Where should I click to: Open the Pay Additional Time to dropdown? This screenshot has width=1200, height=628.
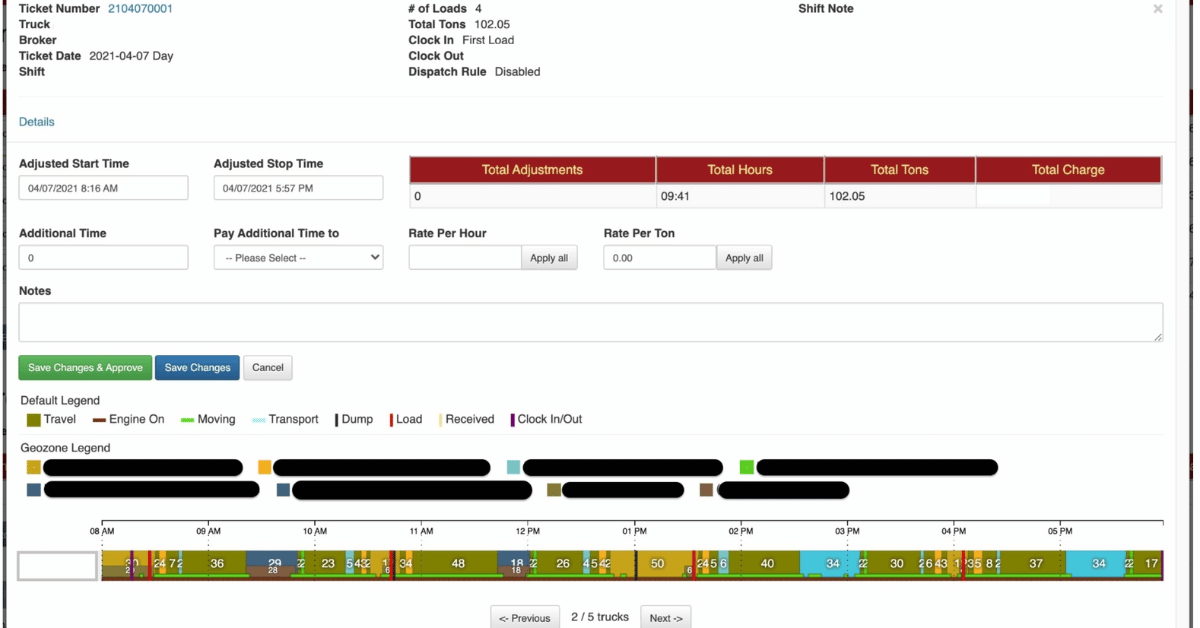298,258
